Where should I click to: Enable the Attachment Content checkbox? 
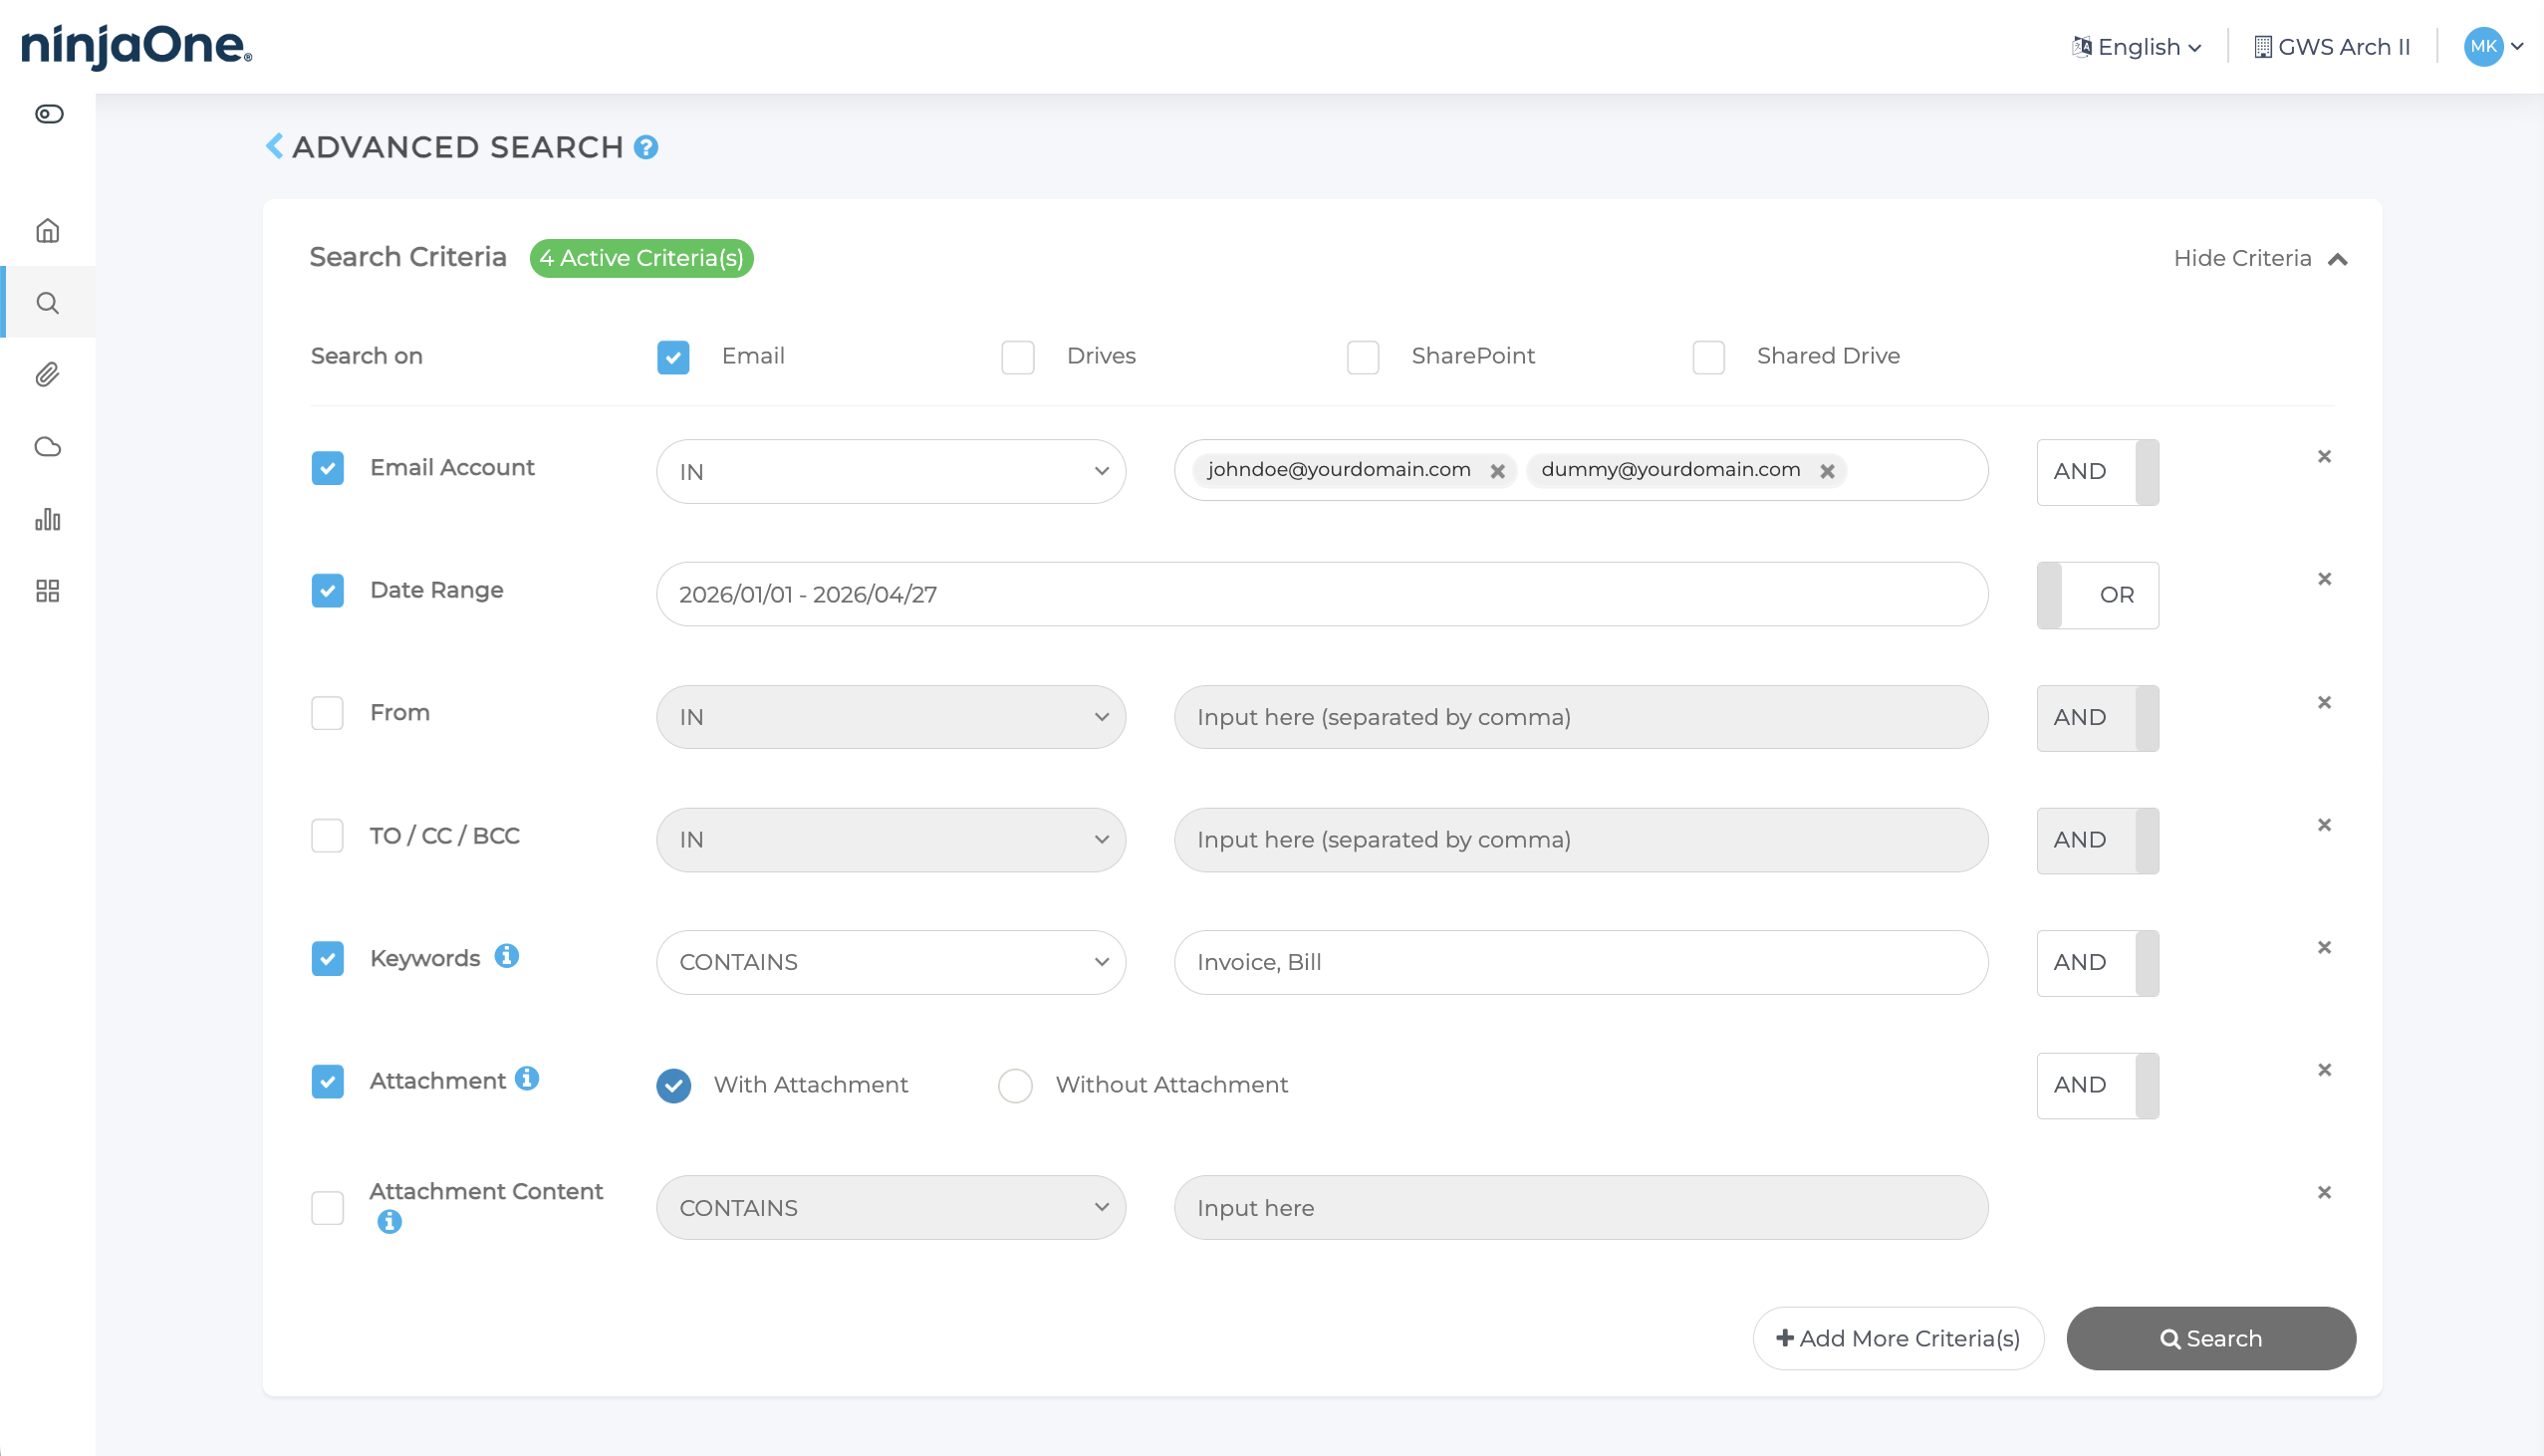327,1208
